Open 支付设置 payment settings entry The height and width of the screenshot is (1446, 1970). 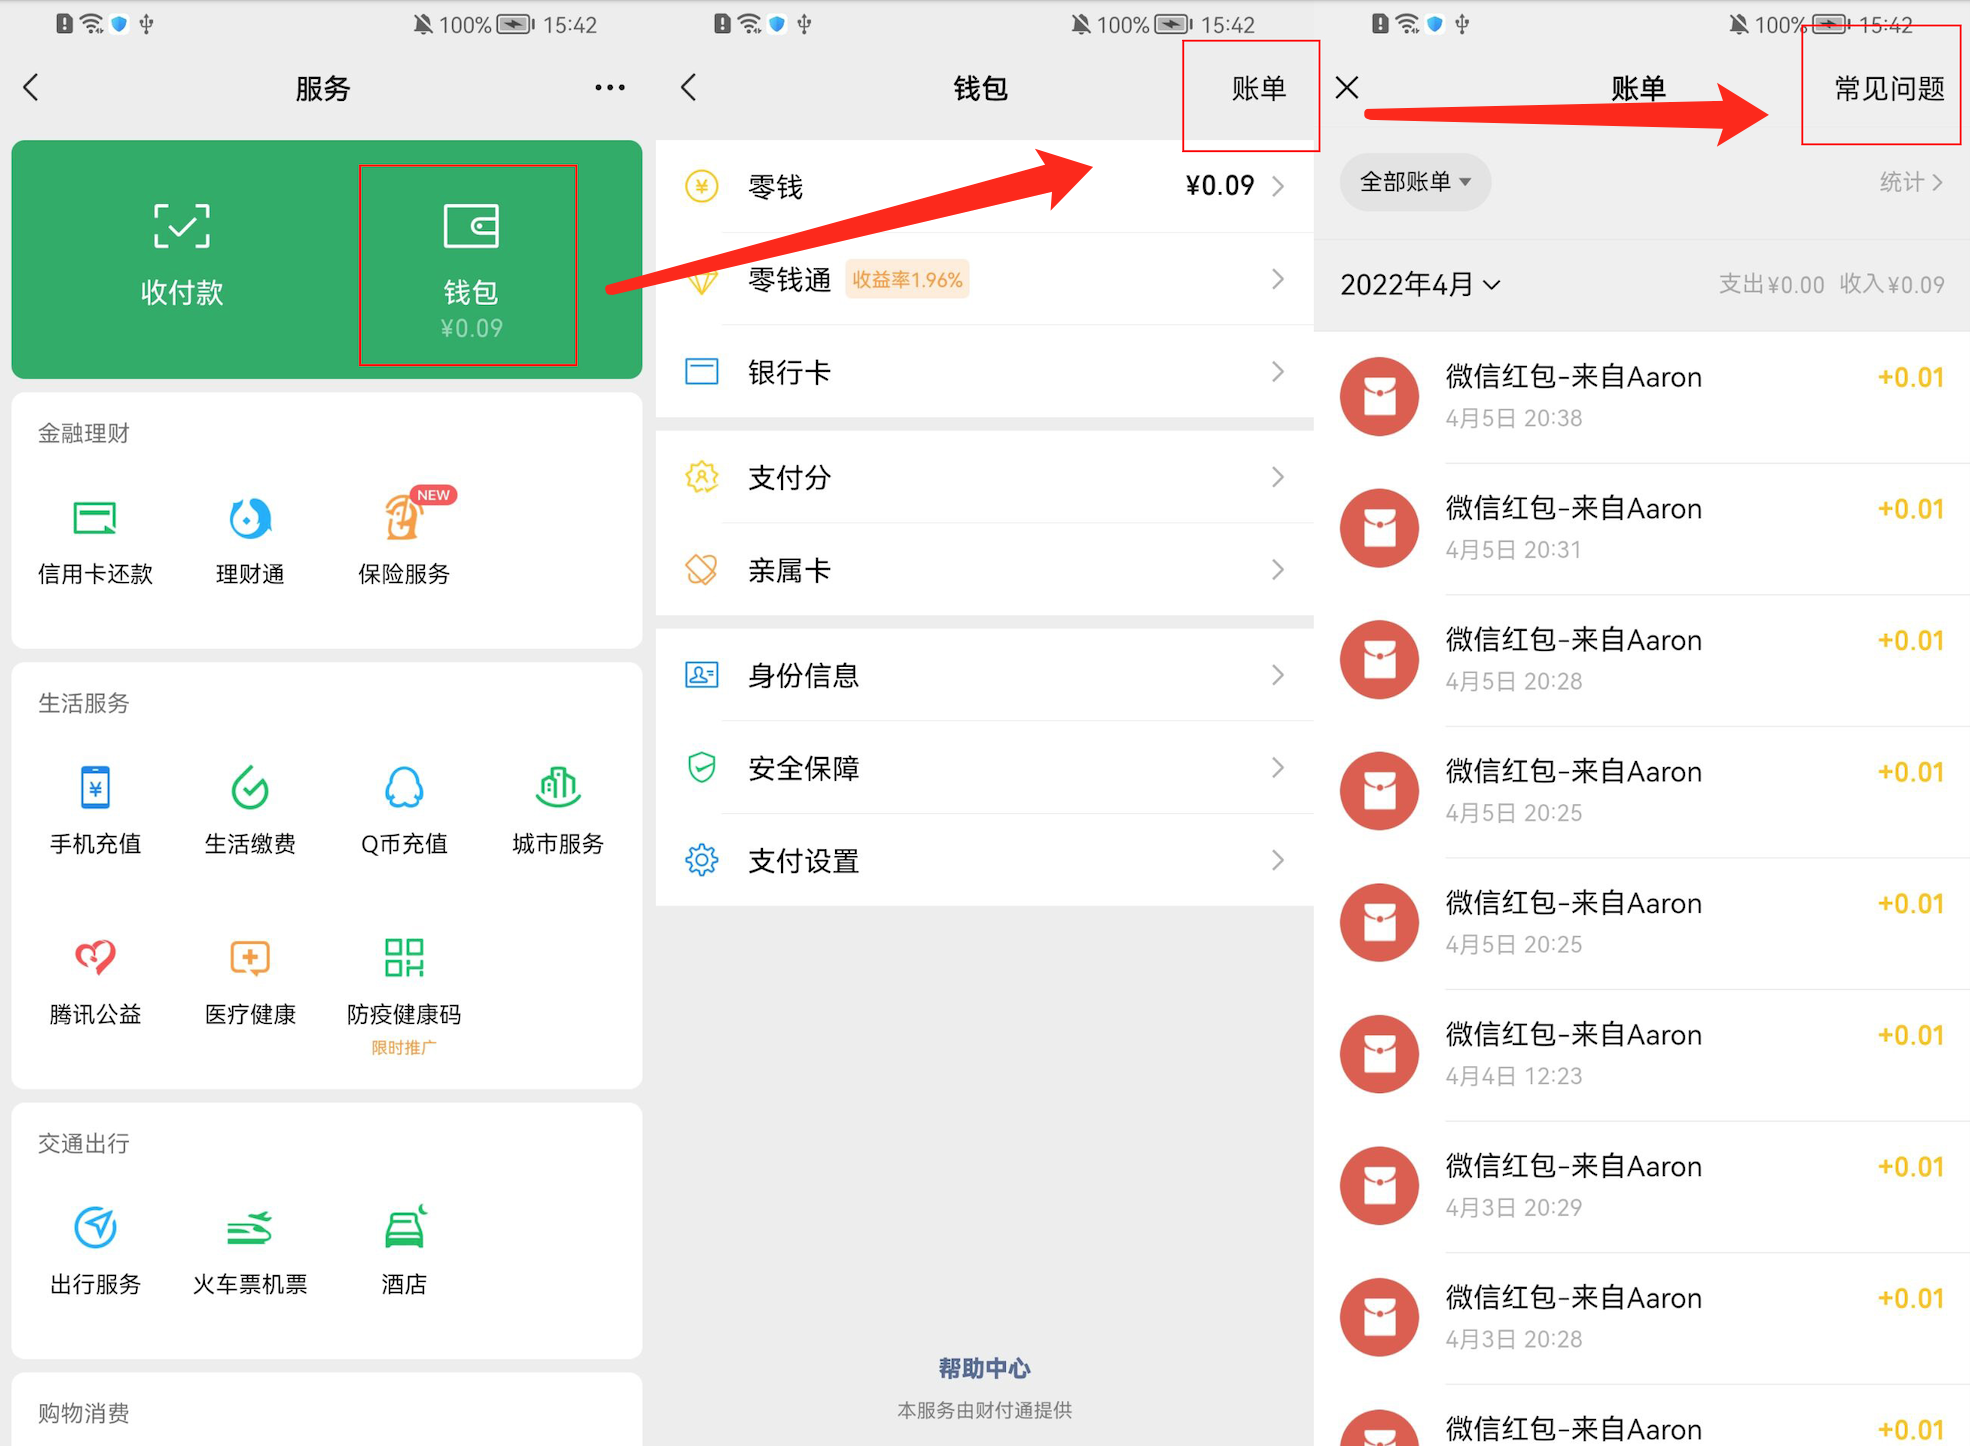(984, 861)
